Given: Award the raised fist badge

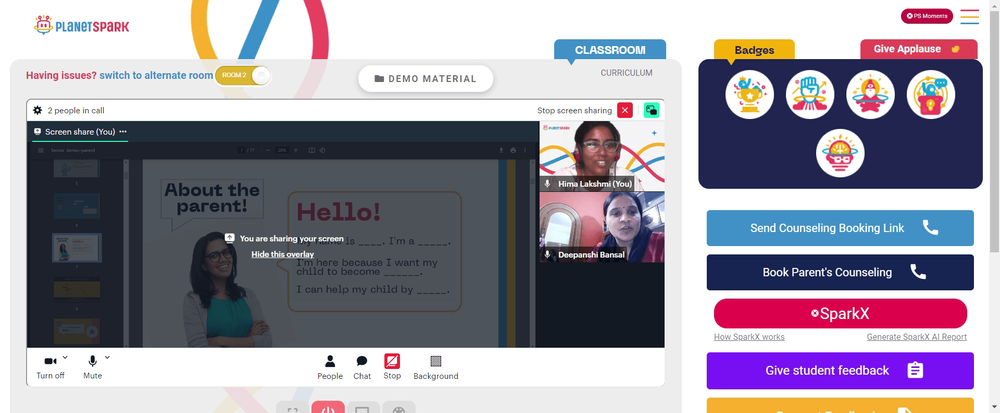Looking at the screenshot, I should [x=810, y=94].
